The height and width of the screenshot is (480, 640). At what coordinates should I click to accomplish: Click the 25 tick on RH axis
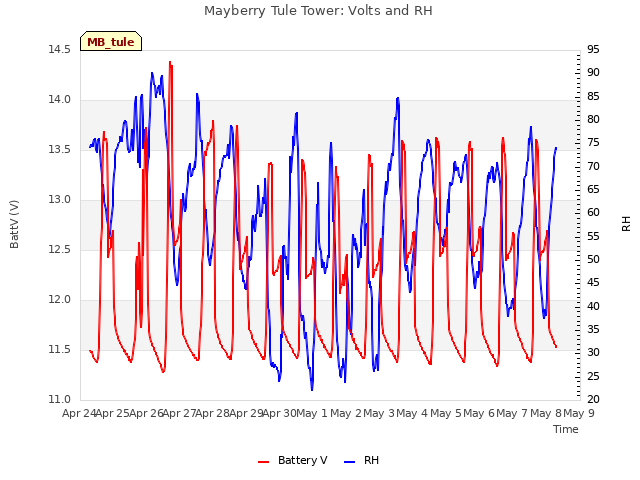coord(593,376)
